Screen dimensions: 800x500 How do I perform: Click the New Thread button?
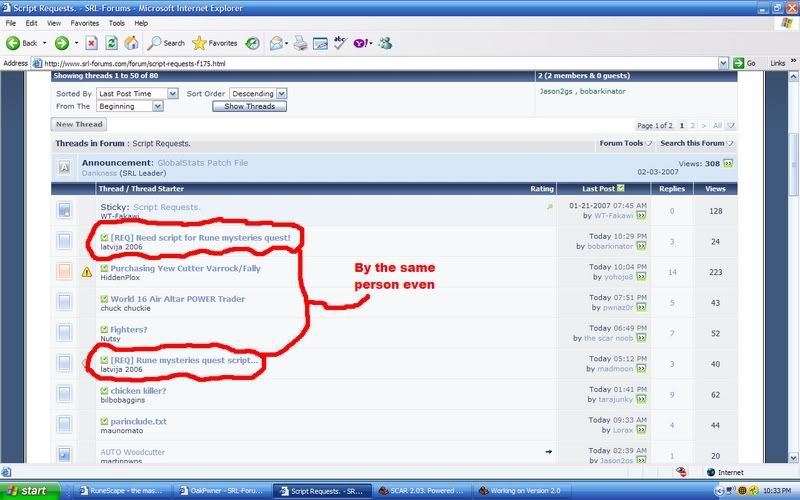click(x=77, y=125)
